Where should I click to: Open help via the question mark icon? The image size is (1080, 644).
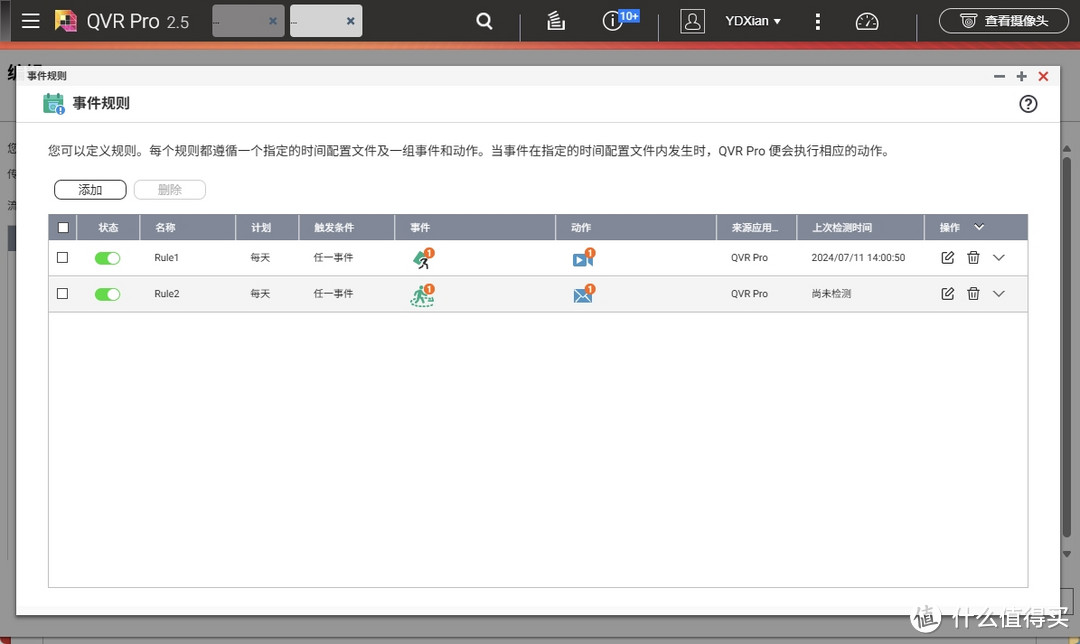[x=1028, y=103]
